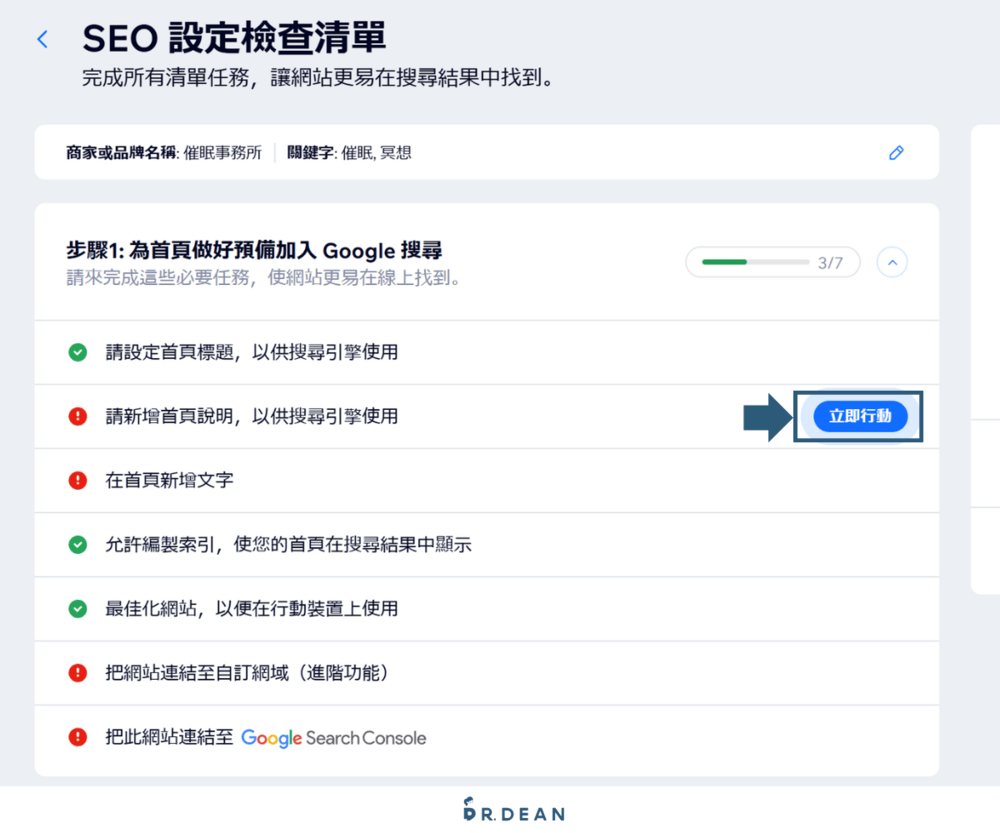
Task: Click the back arrow beside the page title
Action: pos(41,38)
